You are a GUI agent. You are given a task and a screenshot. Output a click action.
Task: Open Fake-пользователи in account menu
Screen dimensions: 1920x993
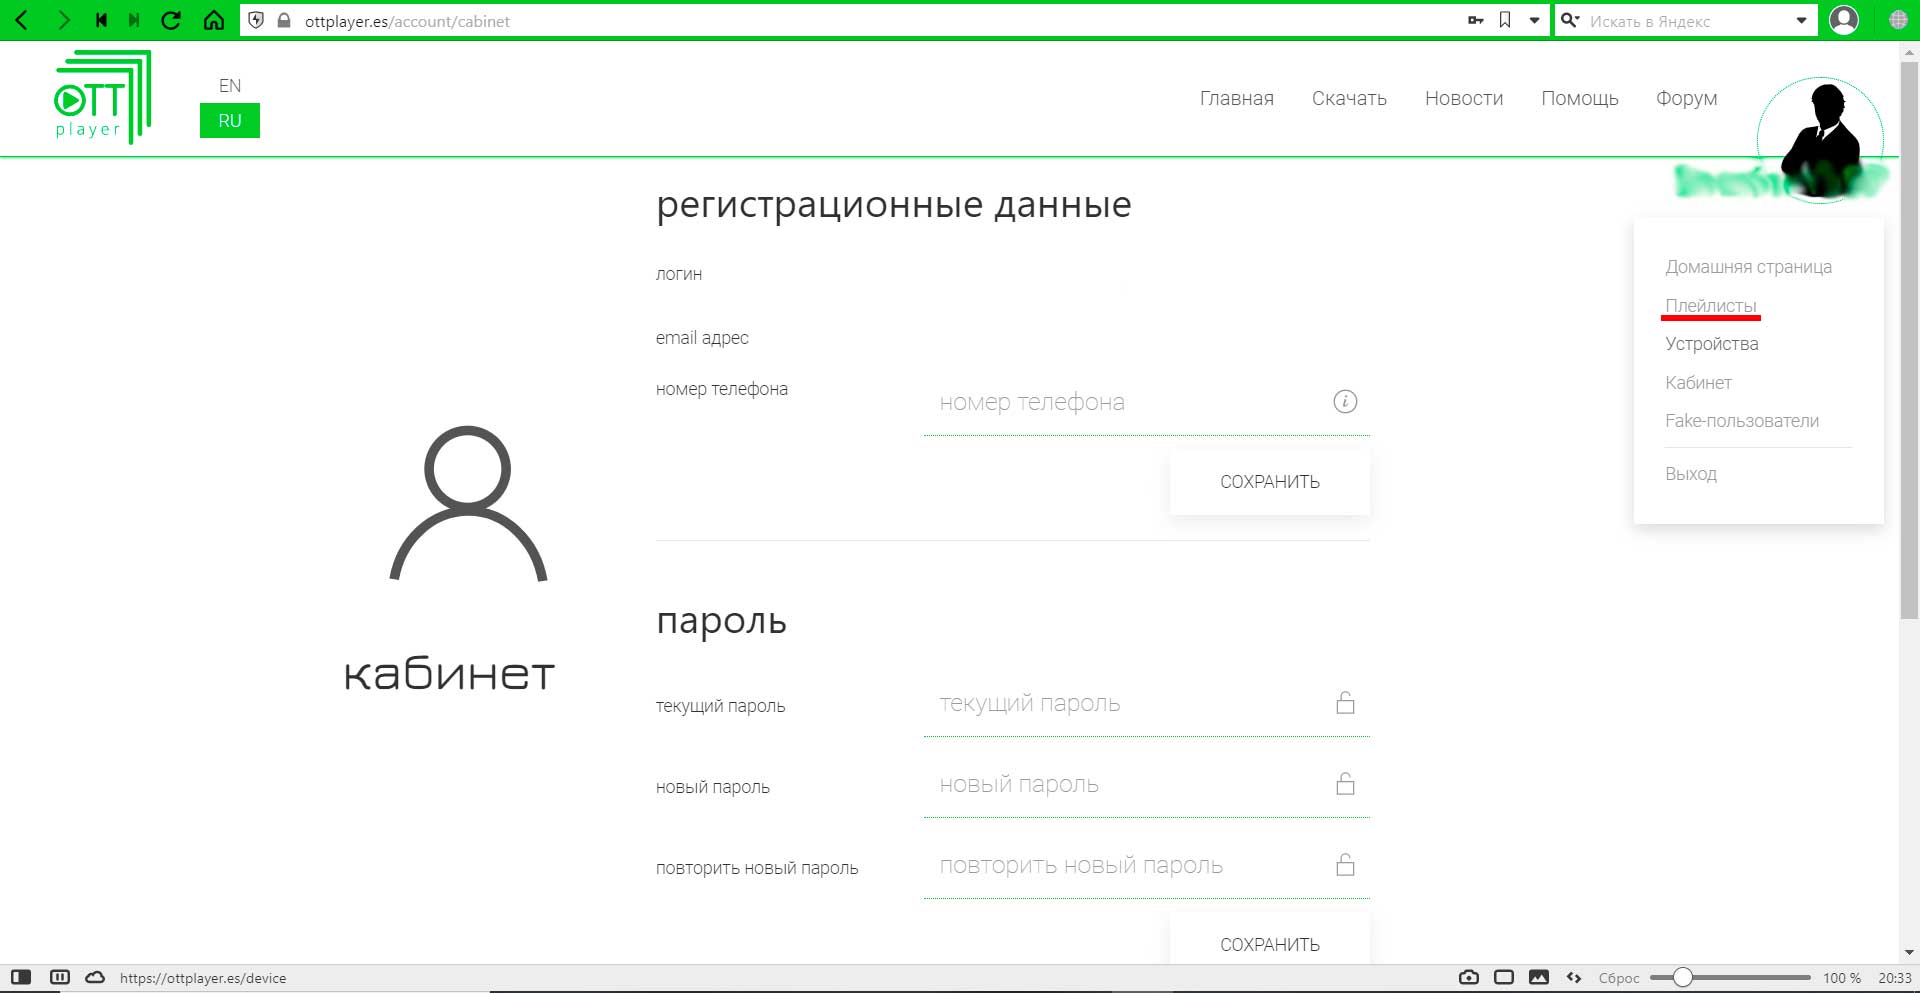coord(1741,421)
